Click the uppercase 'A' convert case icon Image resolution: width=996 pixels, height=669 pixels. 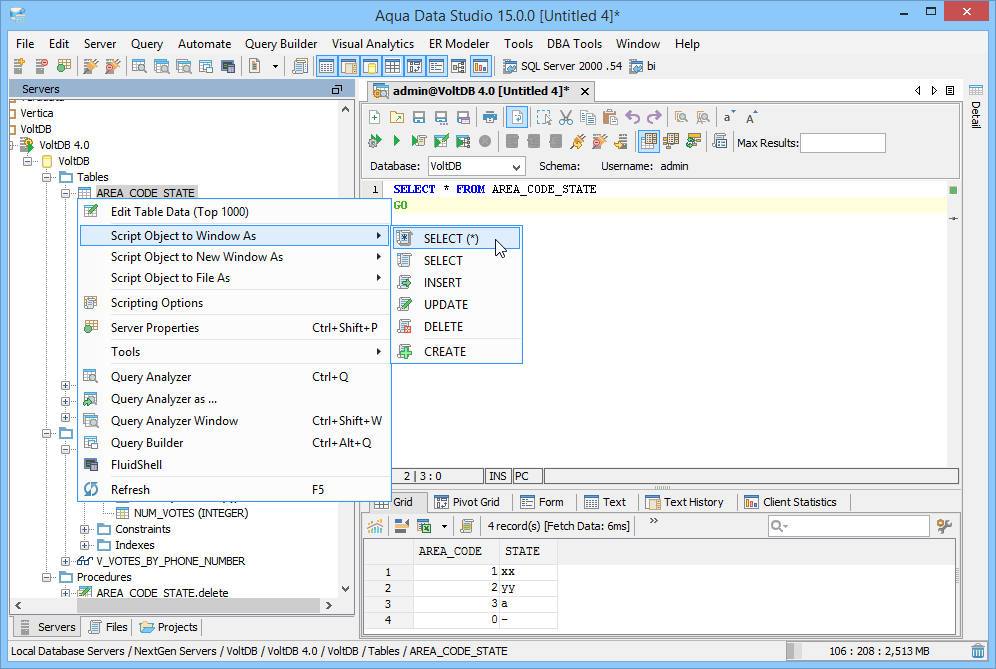pyautogui.click(x=751, y=118)
